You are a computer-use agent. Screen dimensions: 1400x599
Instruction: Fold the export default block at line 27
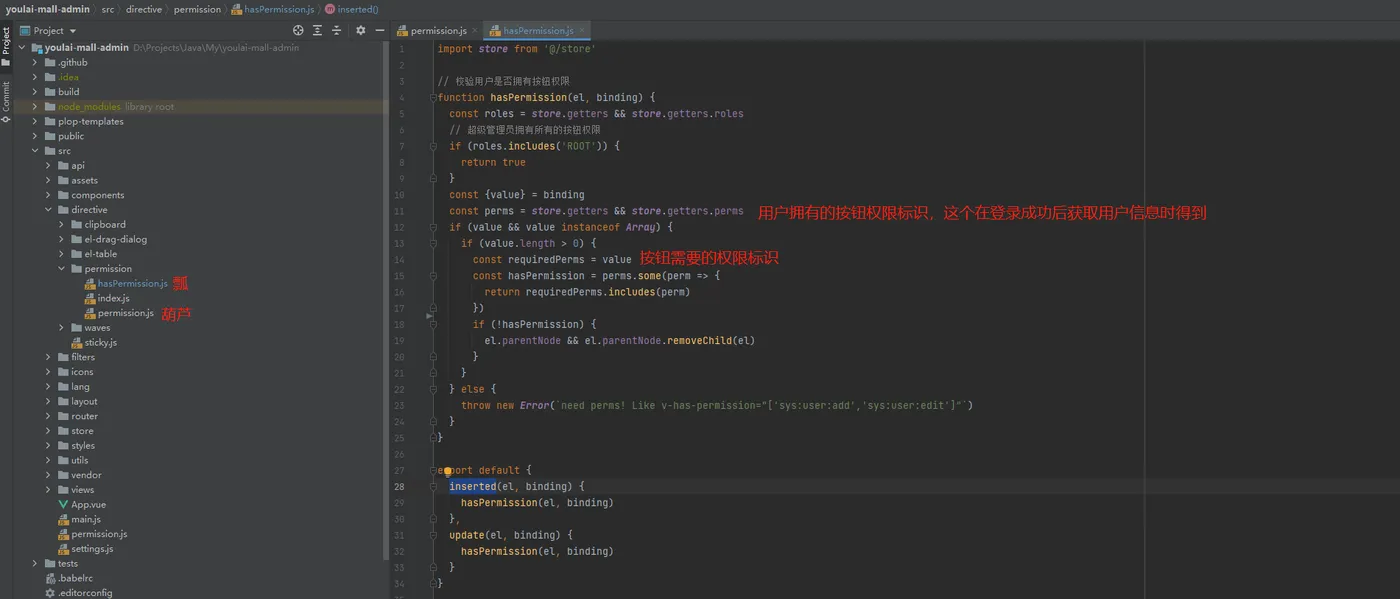point(433,470)
